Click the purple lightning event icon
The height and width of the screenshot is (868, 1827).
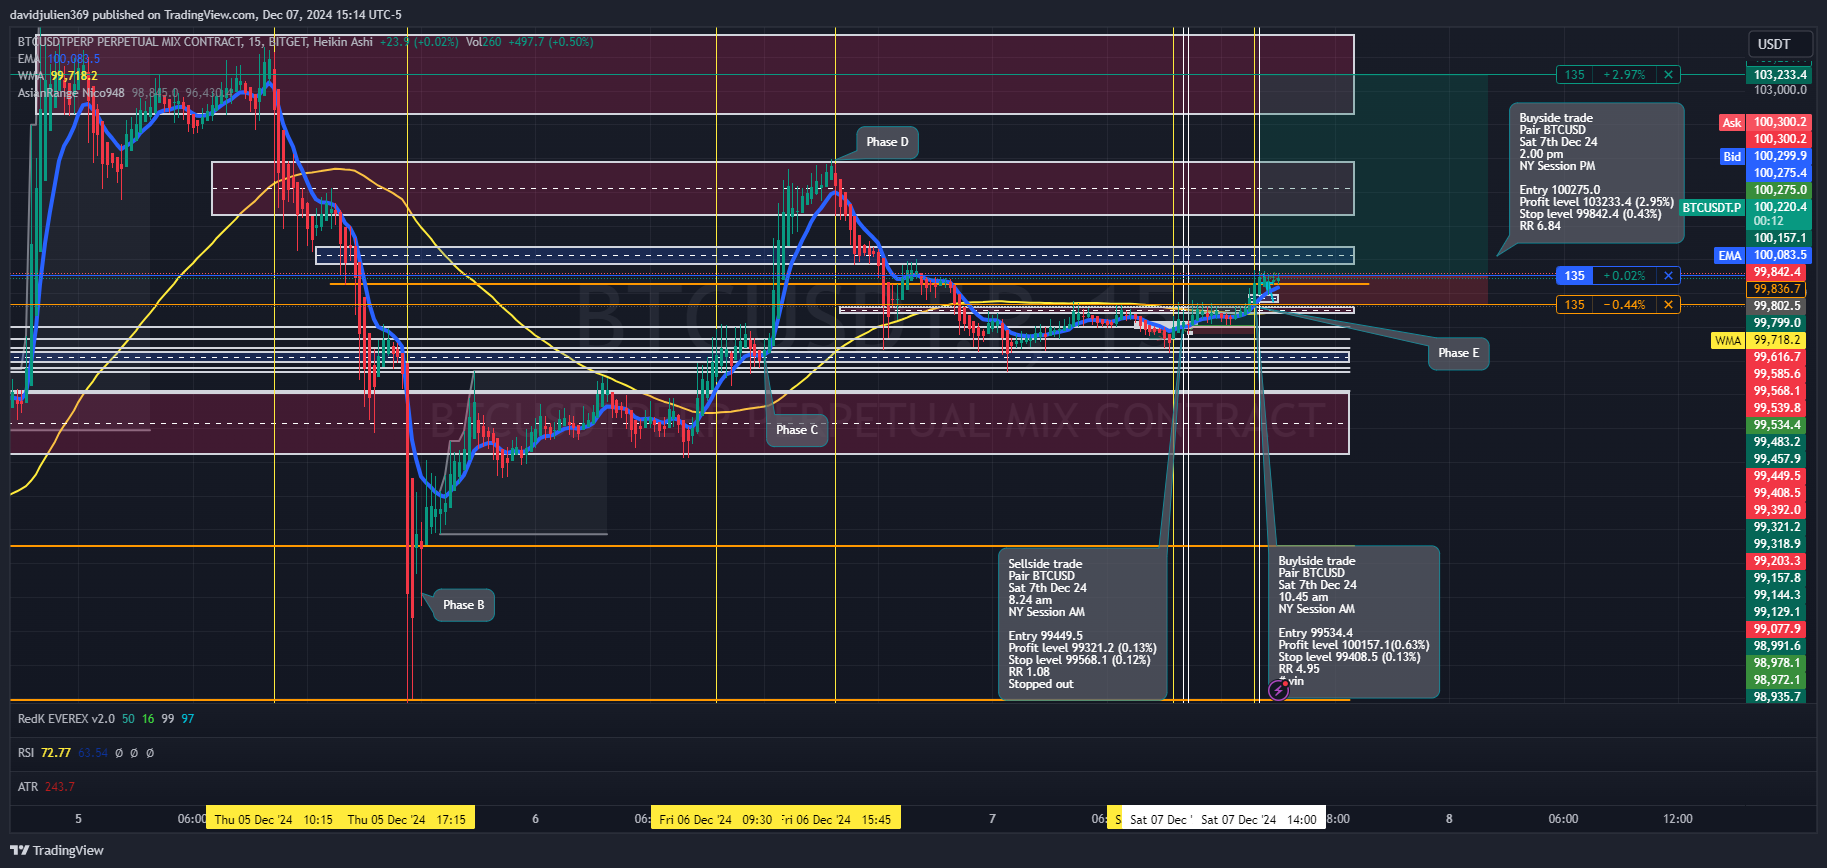click(x=1278, y=690)
